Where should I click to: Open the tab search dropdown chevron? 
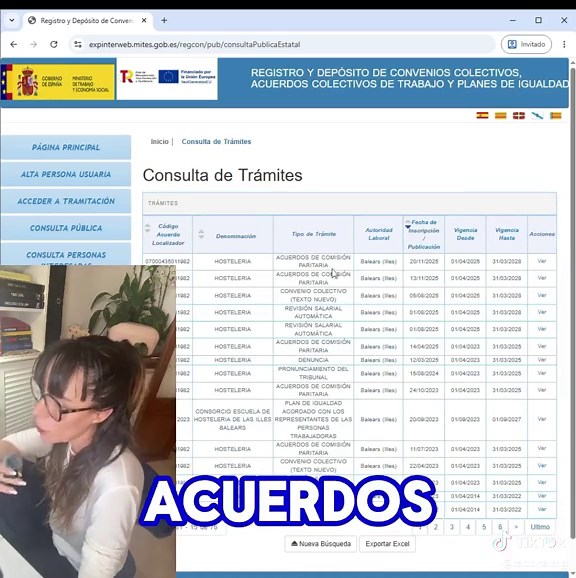[x=12, y=21]
